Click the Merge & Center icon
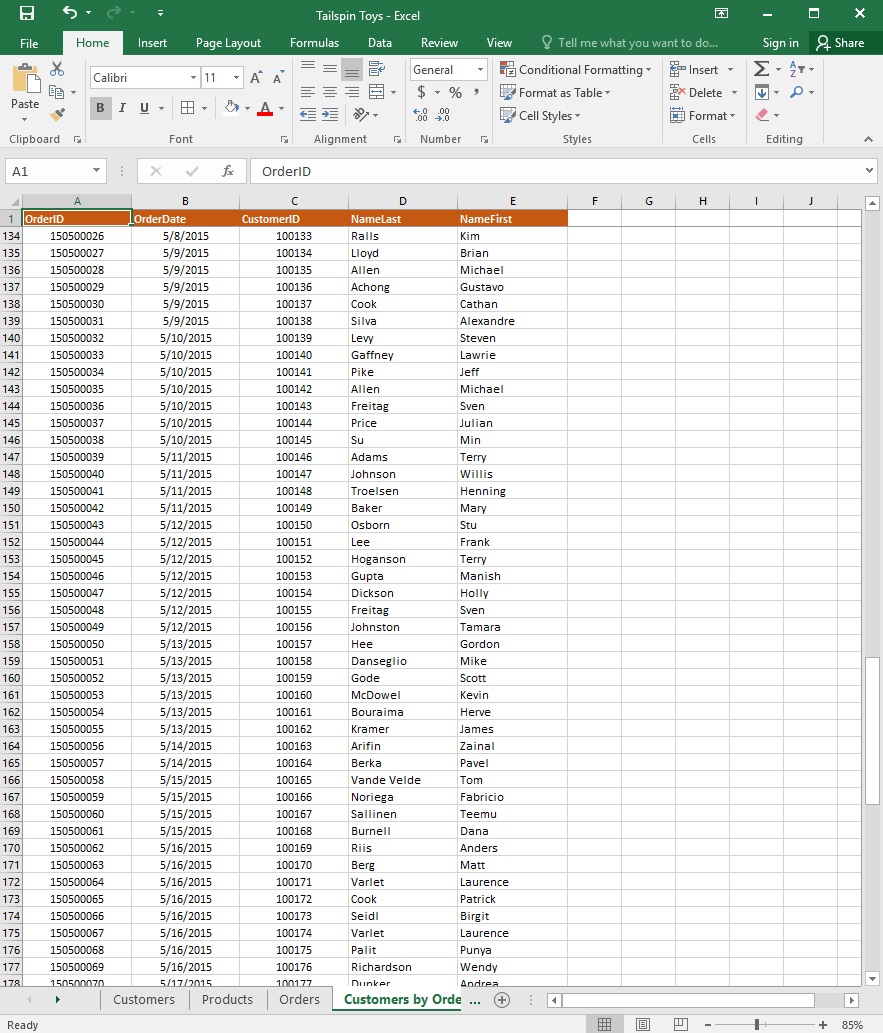 click(x=377, y=92)
